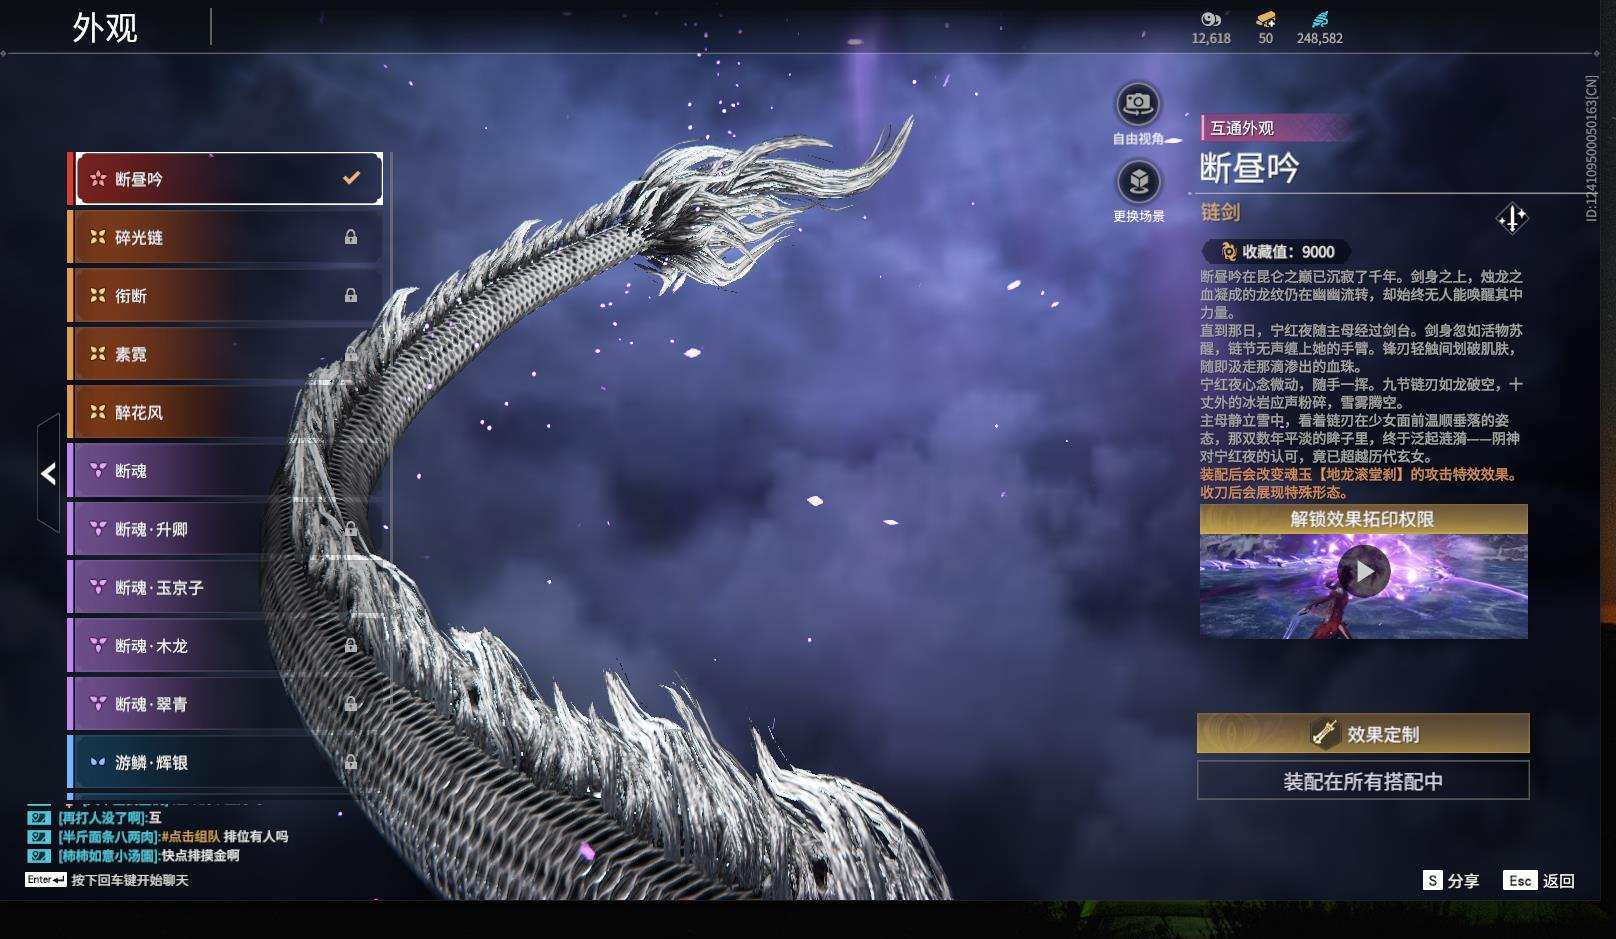Select the 断魂 skin entry
This screenshot has width=1616, height=939.
pos(227,470)
